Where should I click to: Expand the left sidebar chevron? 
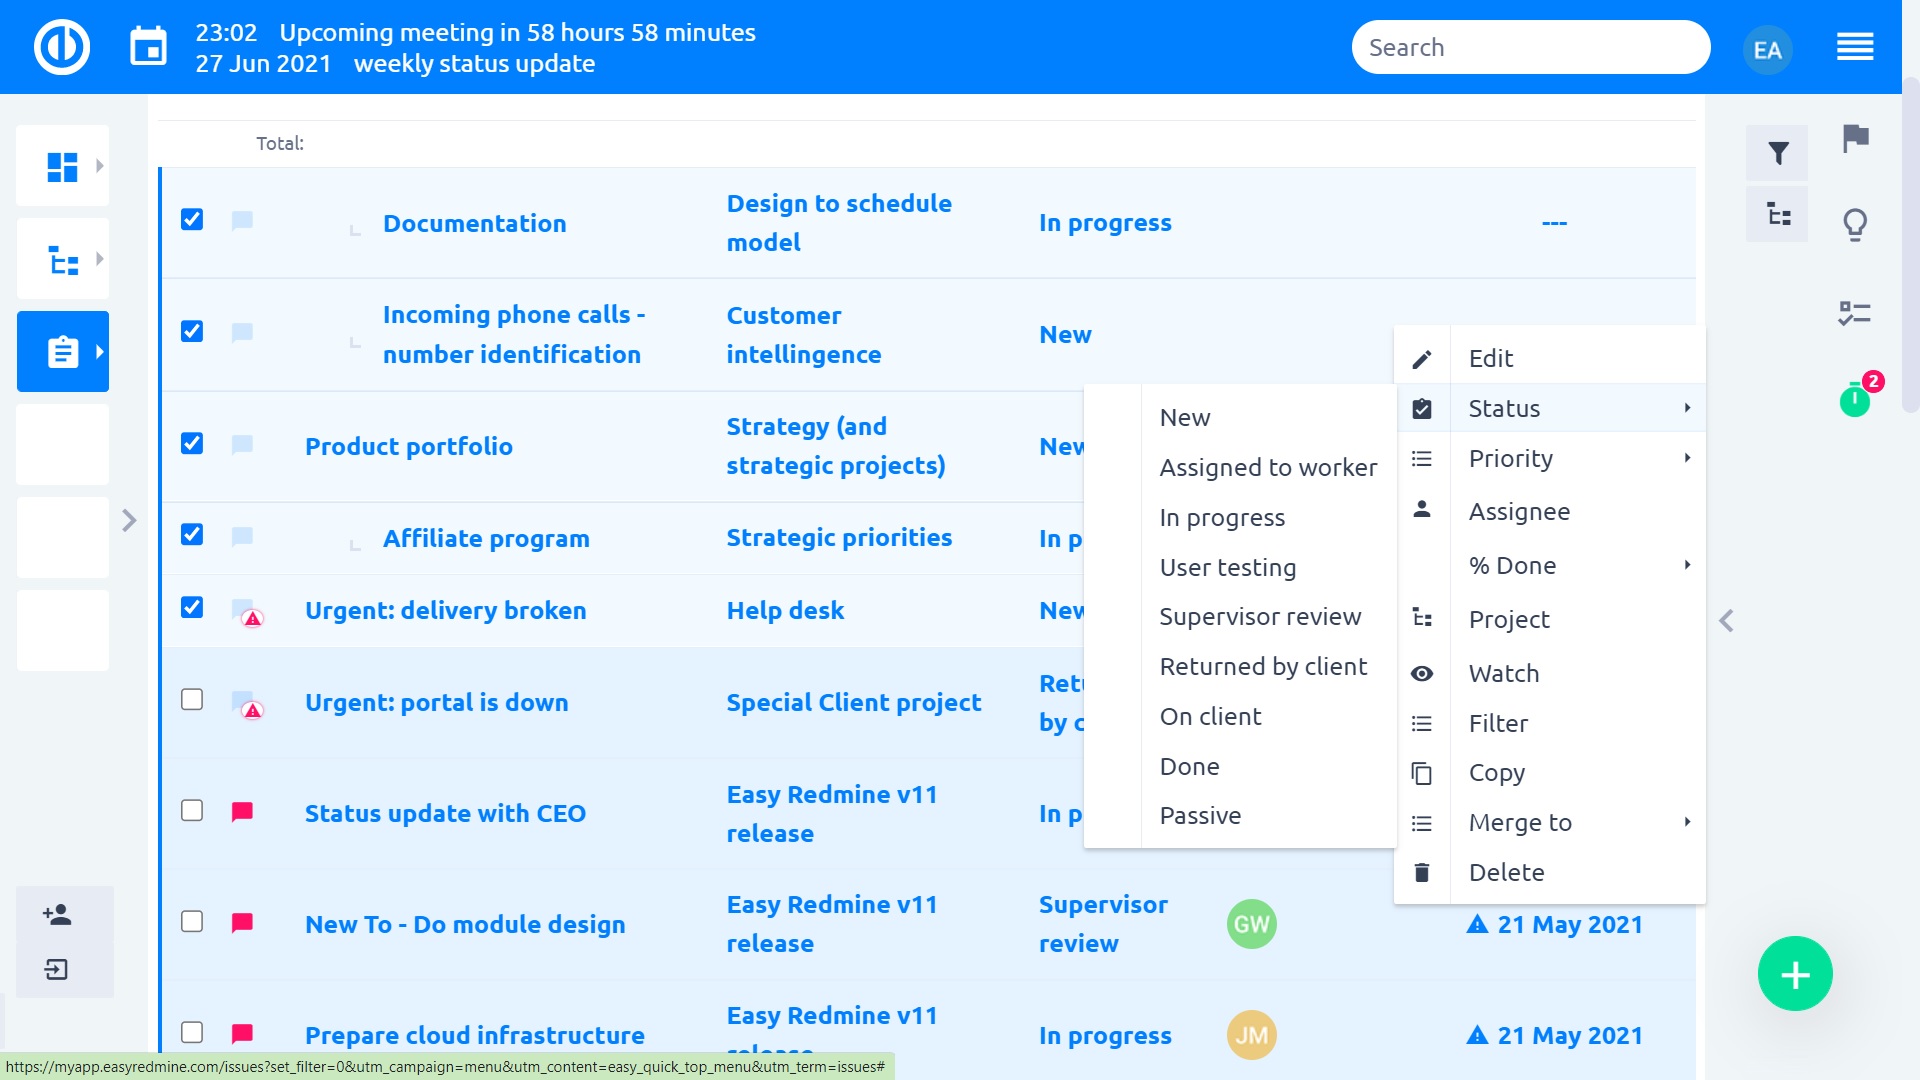[129, 521]
